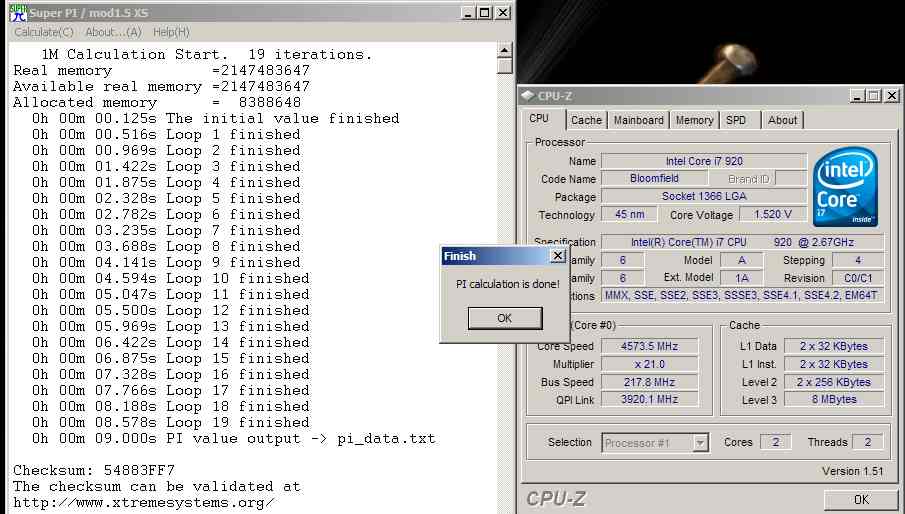905x514 pixels.
Task: Switch to the About tab in CPU-Z
Action: [x=782, y=120]
